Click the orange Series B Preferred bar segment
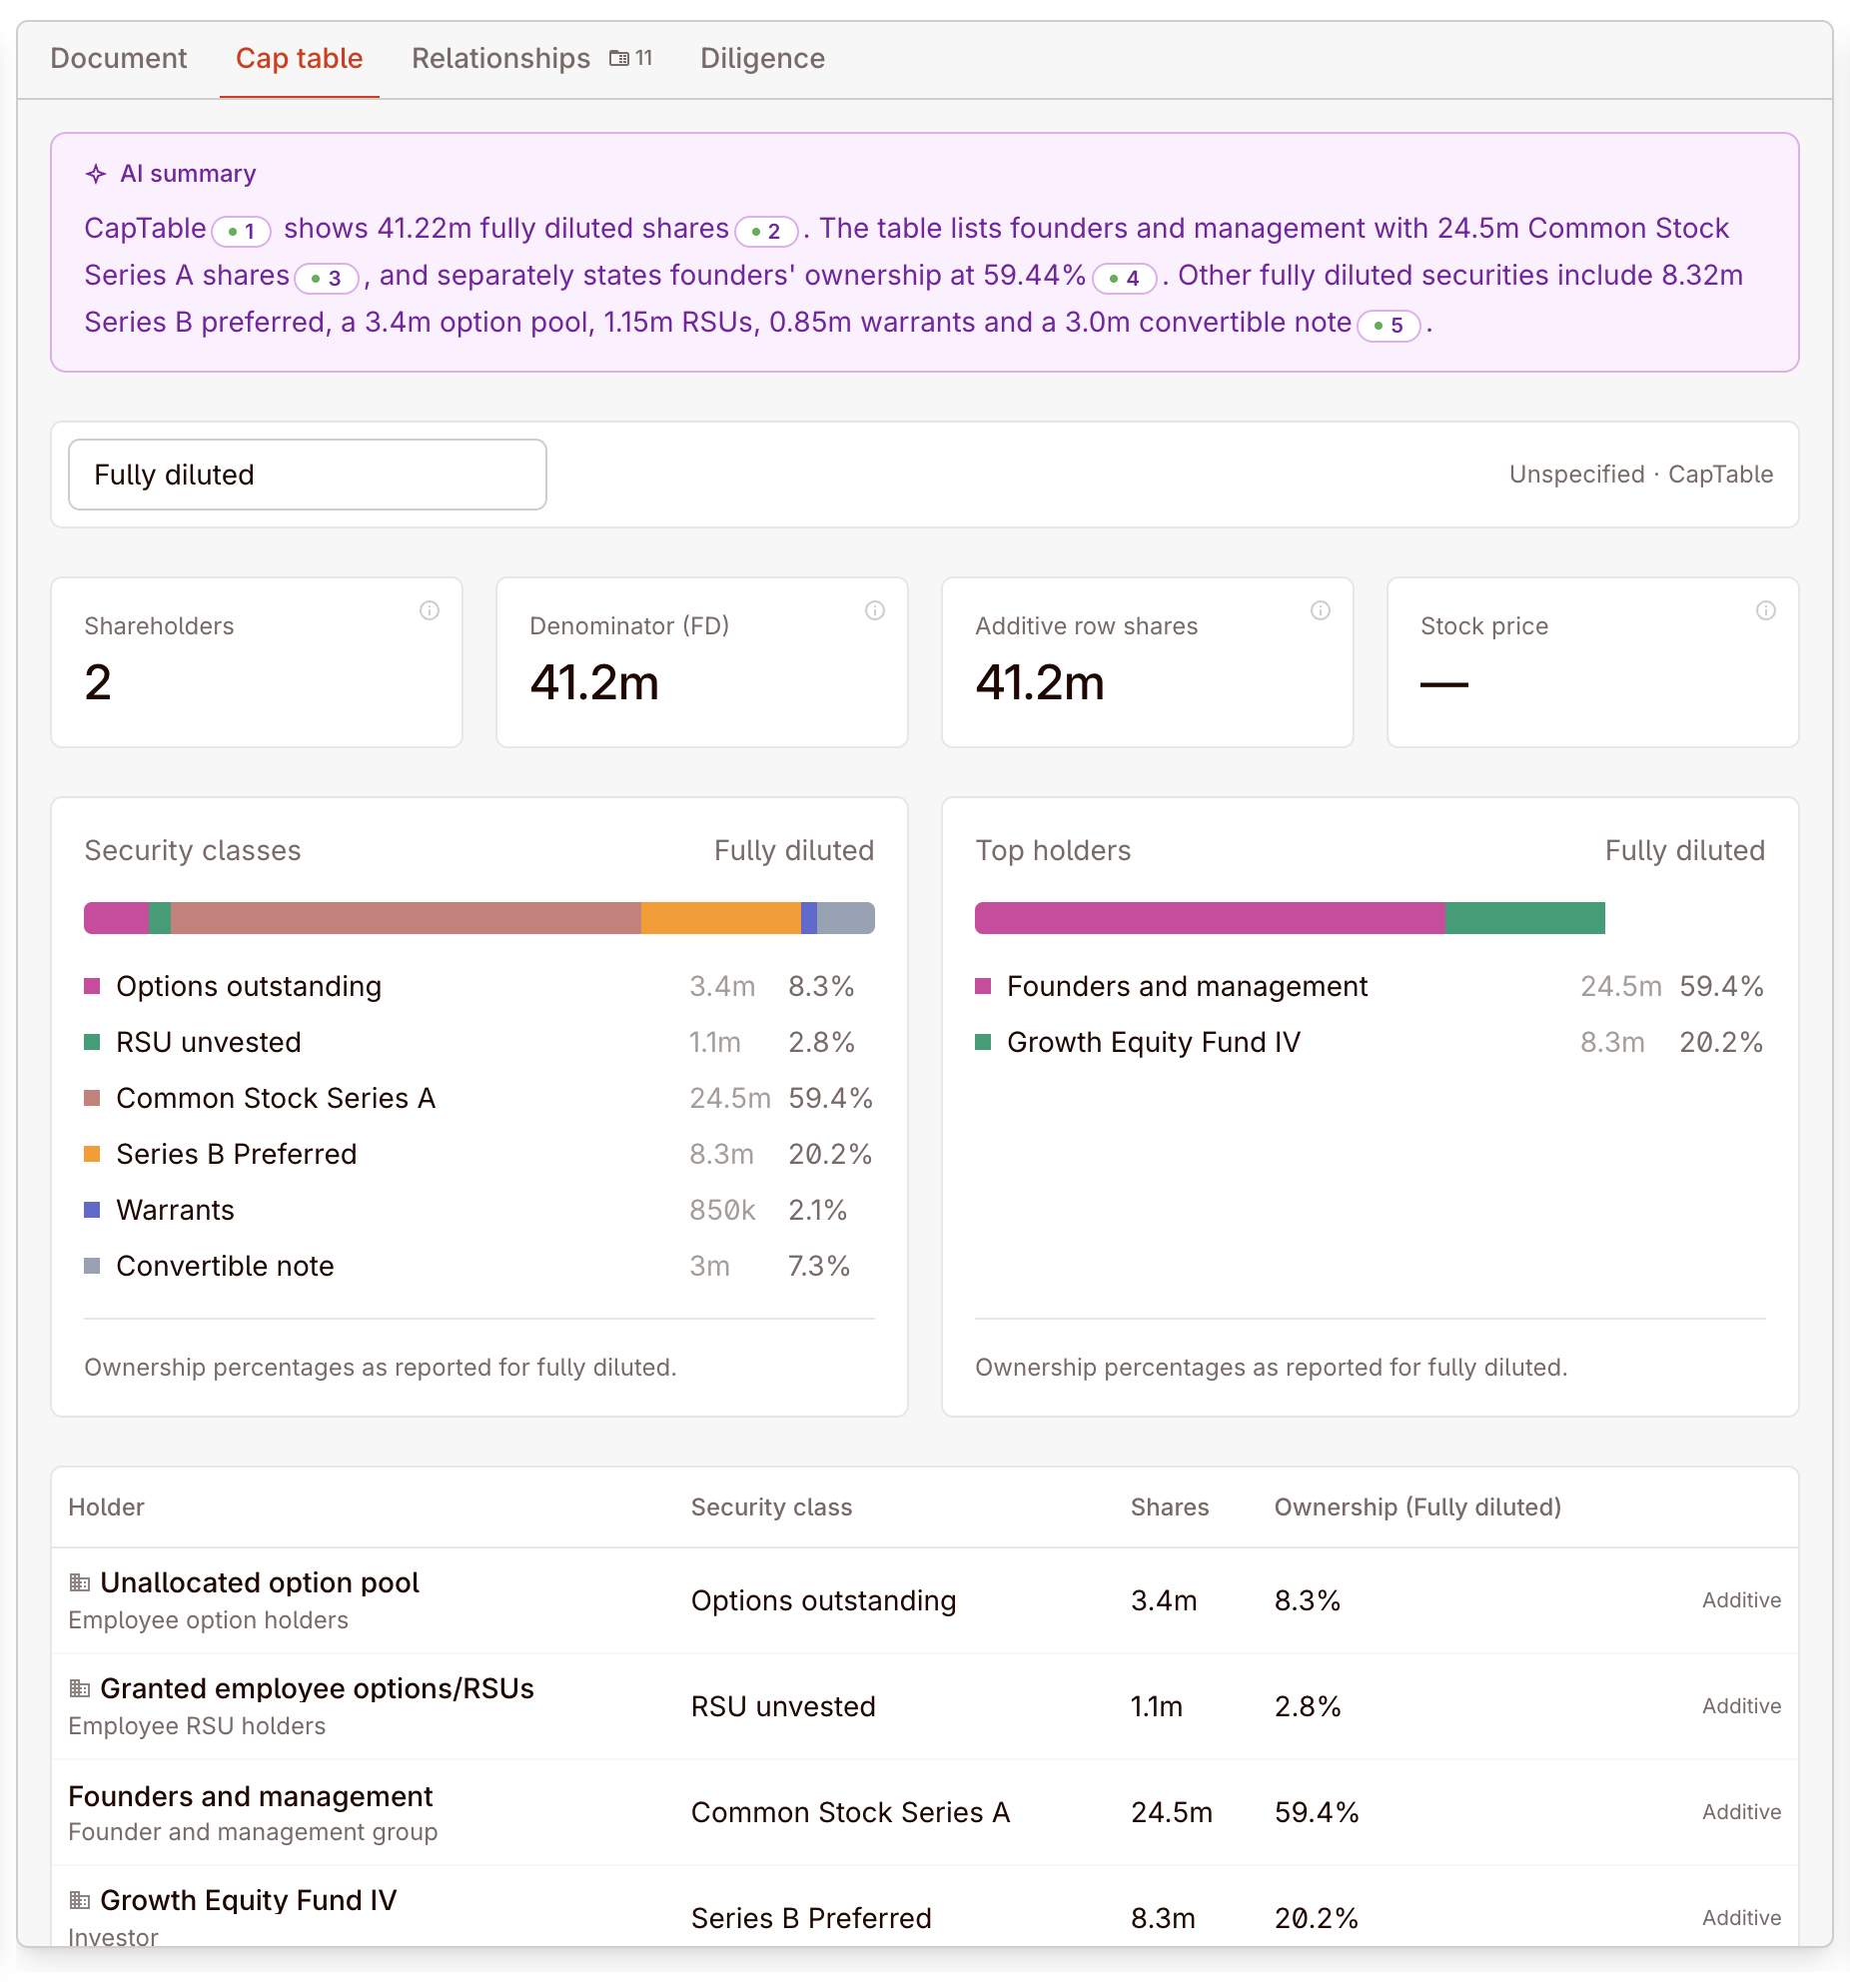 tap(720, 918)
